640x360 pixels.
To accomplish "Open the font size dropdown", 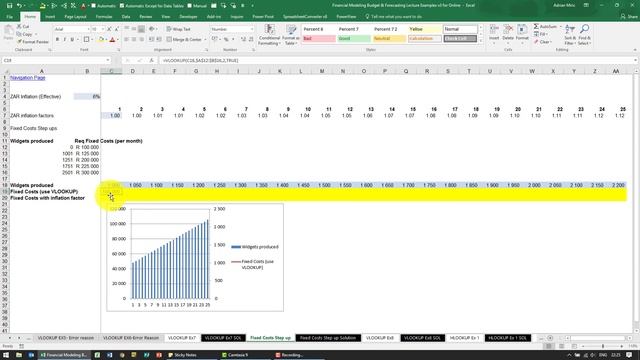I will pyautogui.click(x=102, y=29).
